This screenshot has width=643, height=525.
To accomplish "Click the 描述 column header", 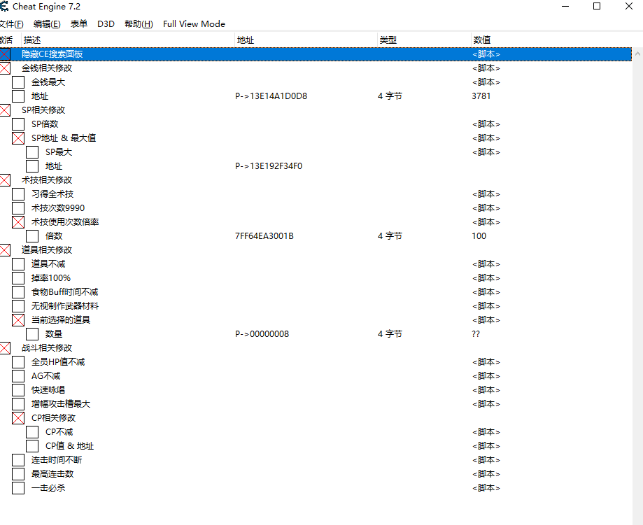I will [128, 40].
